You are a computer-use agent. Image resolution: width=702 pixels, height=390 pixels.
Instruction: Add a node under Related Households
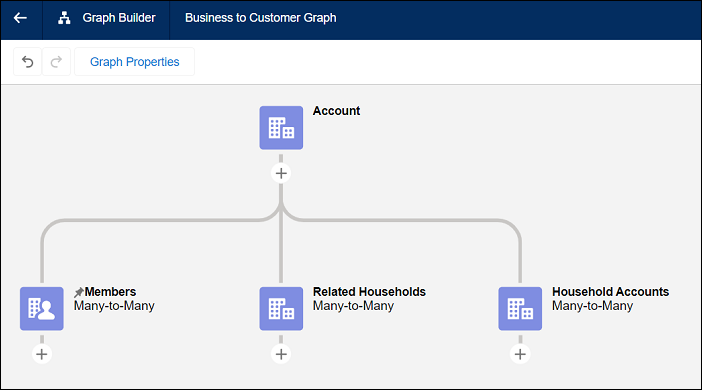(x=281, y=354)
